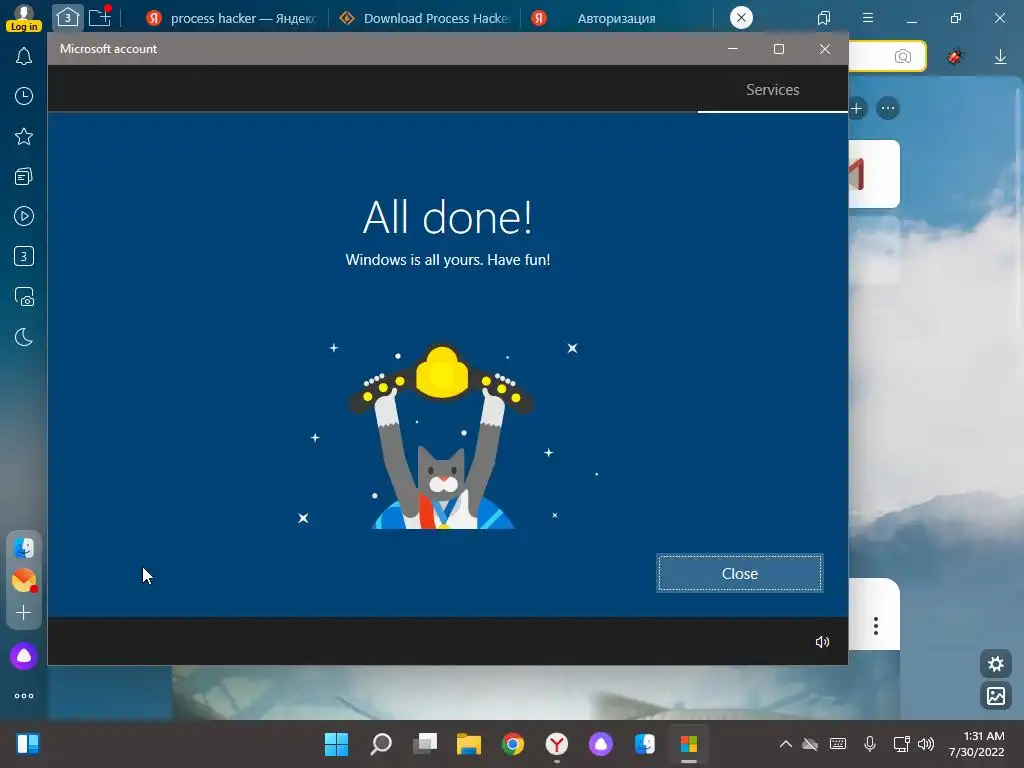Open the browser bookmarks manager icon

[x=824, y=18]
